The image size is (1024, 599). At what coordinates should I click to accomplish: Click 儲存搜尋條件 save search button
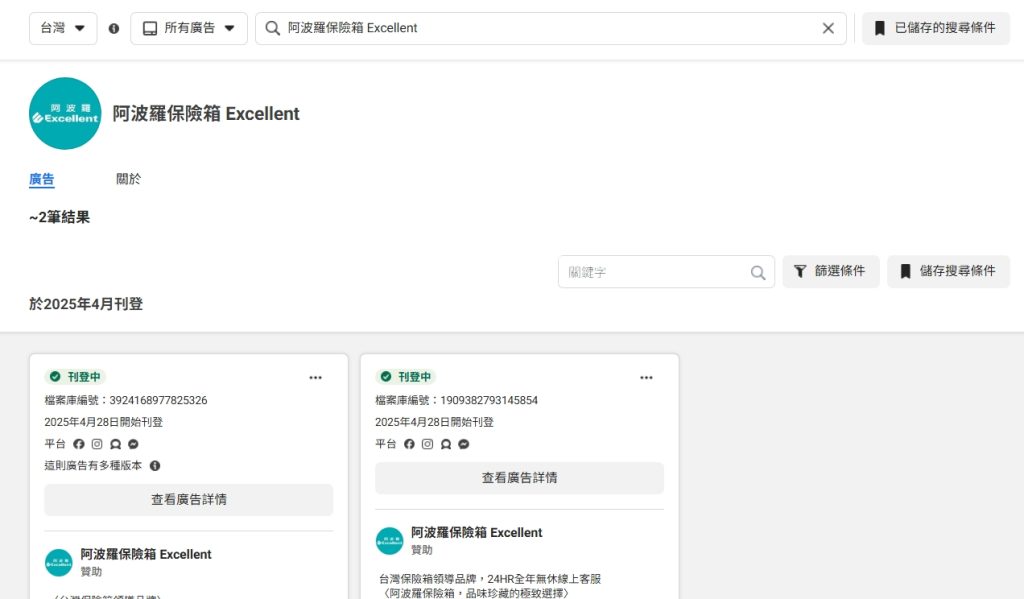(x=948, y=271)
